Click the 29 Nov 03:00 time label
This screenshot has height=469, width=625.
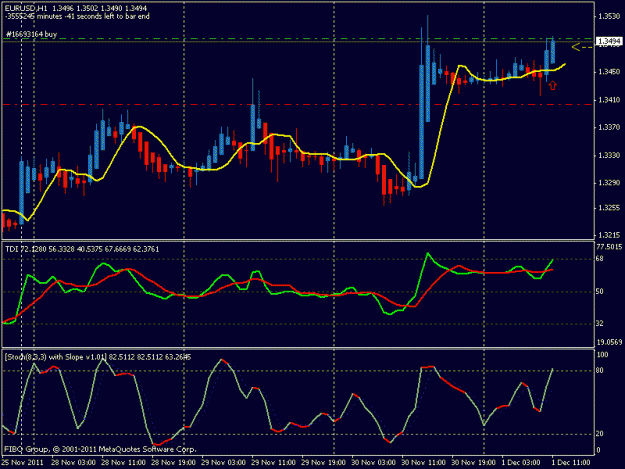(223, 463)
